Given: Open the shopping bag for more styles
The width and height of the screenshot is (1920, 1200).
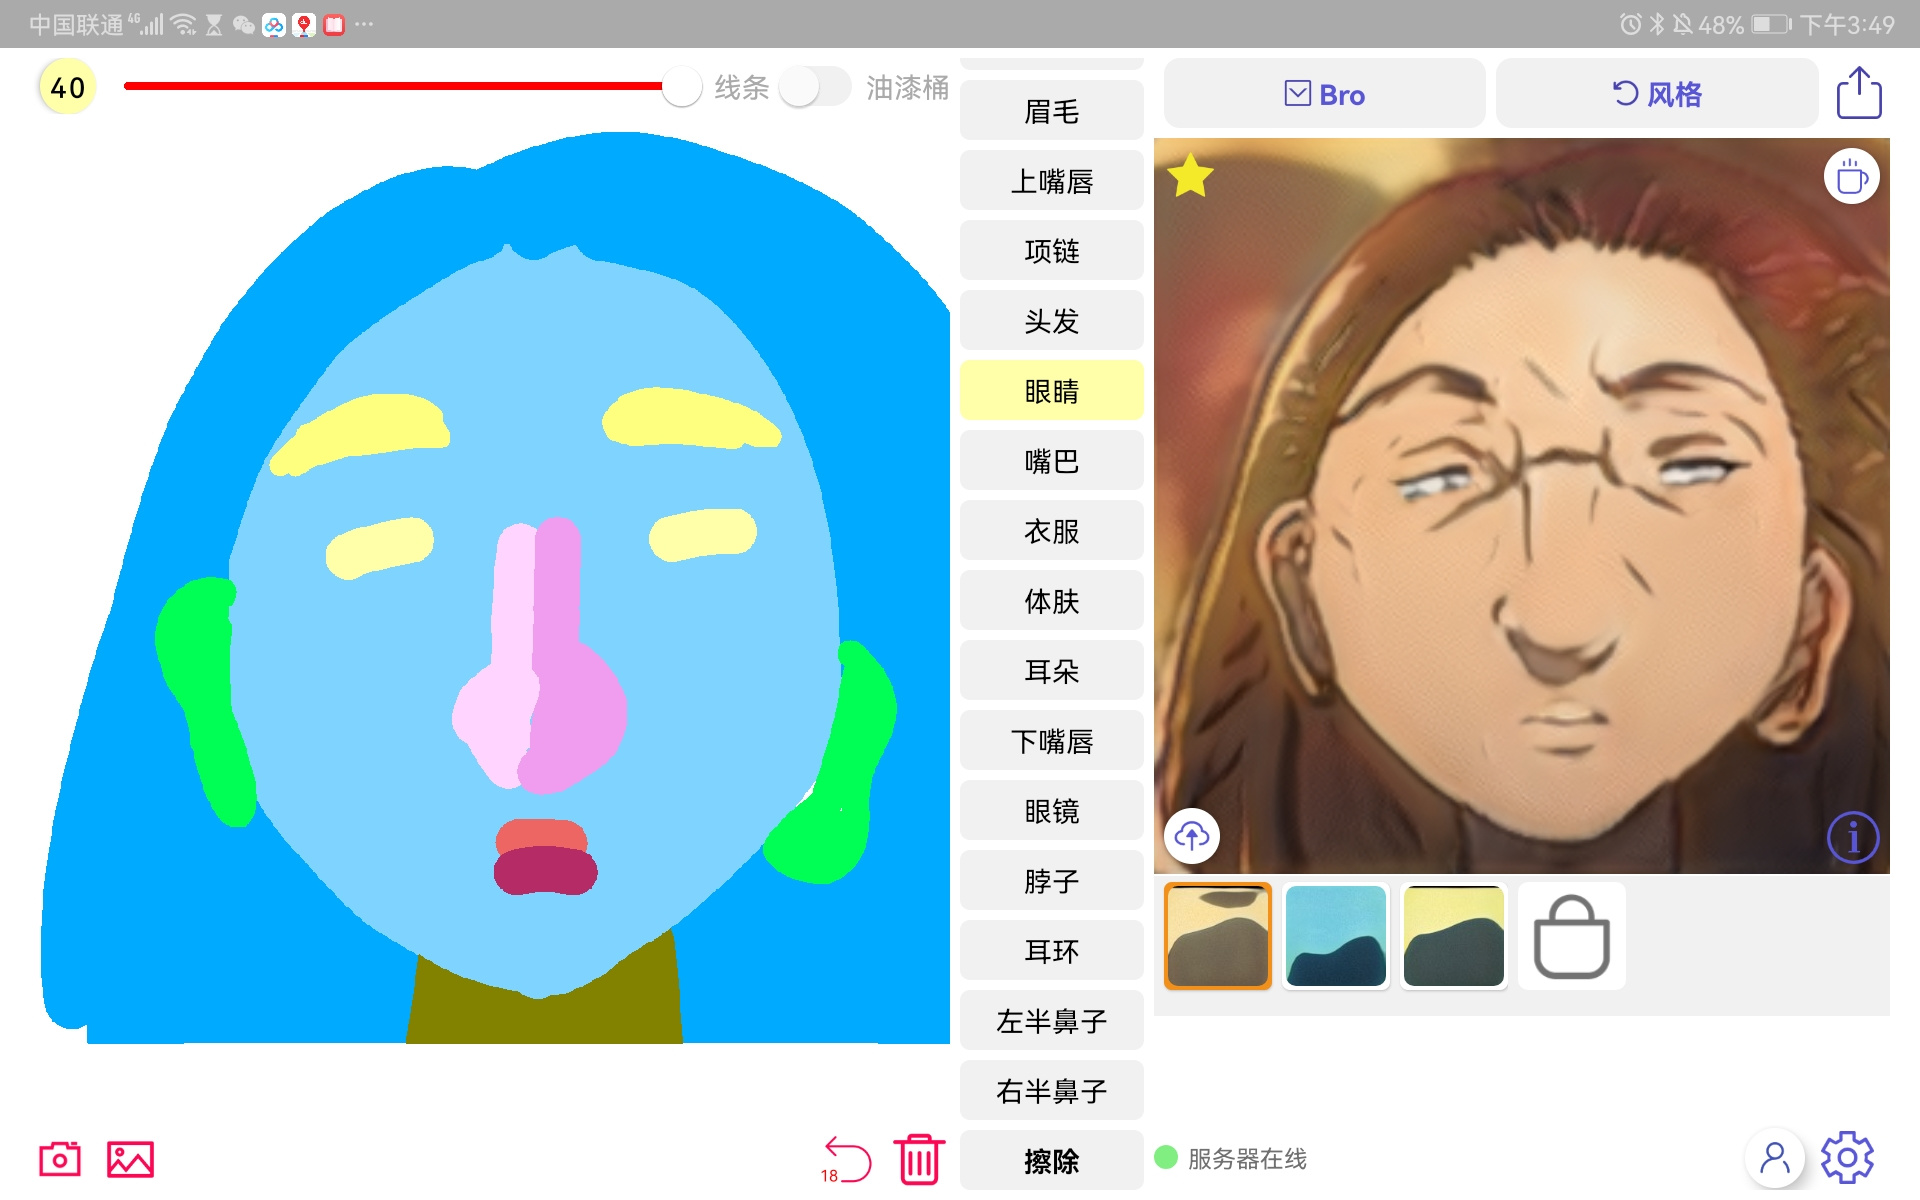Looking at the screenshot, I should (1571, 937).
